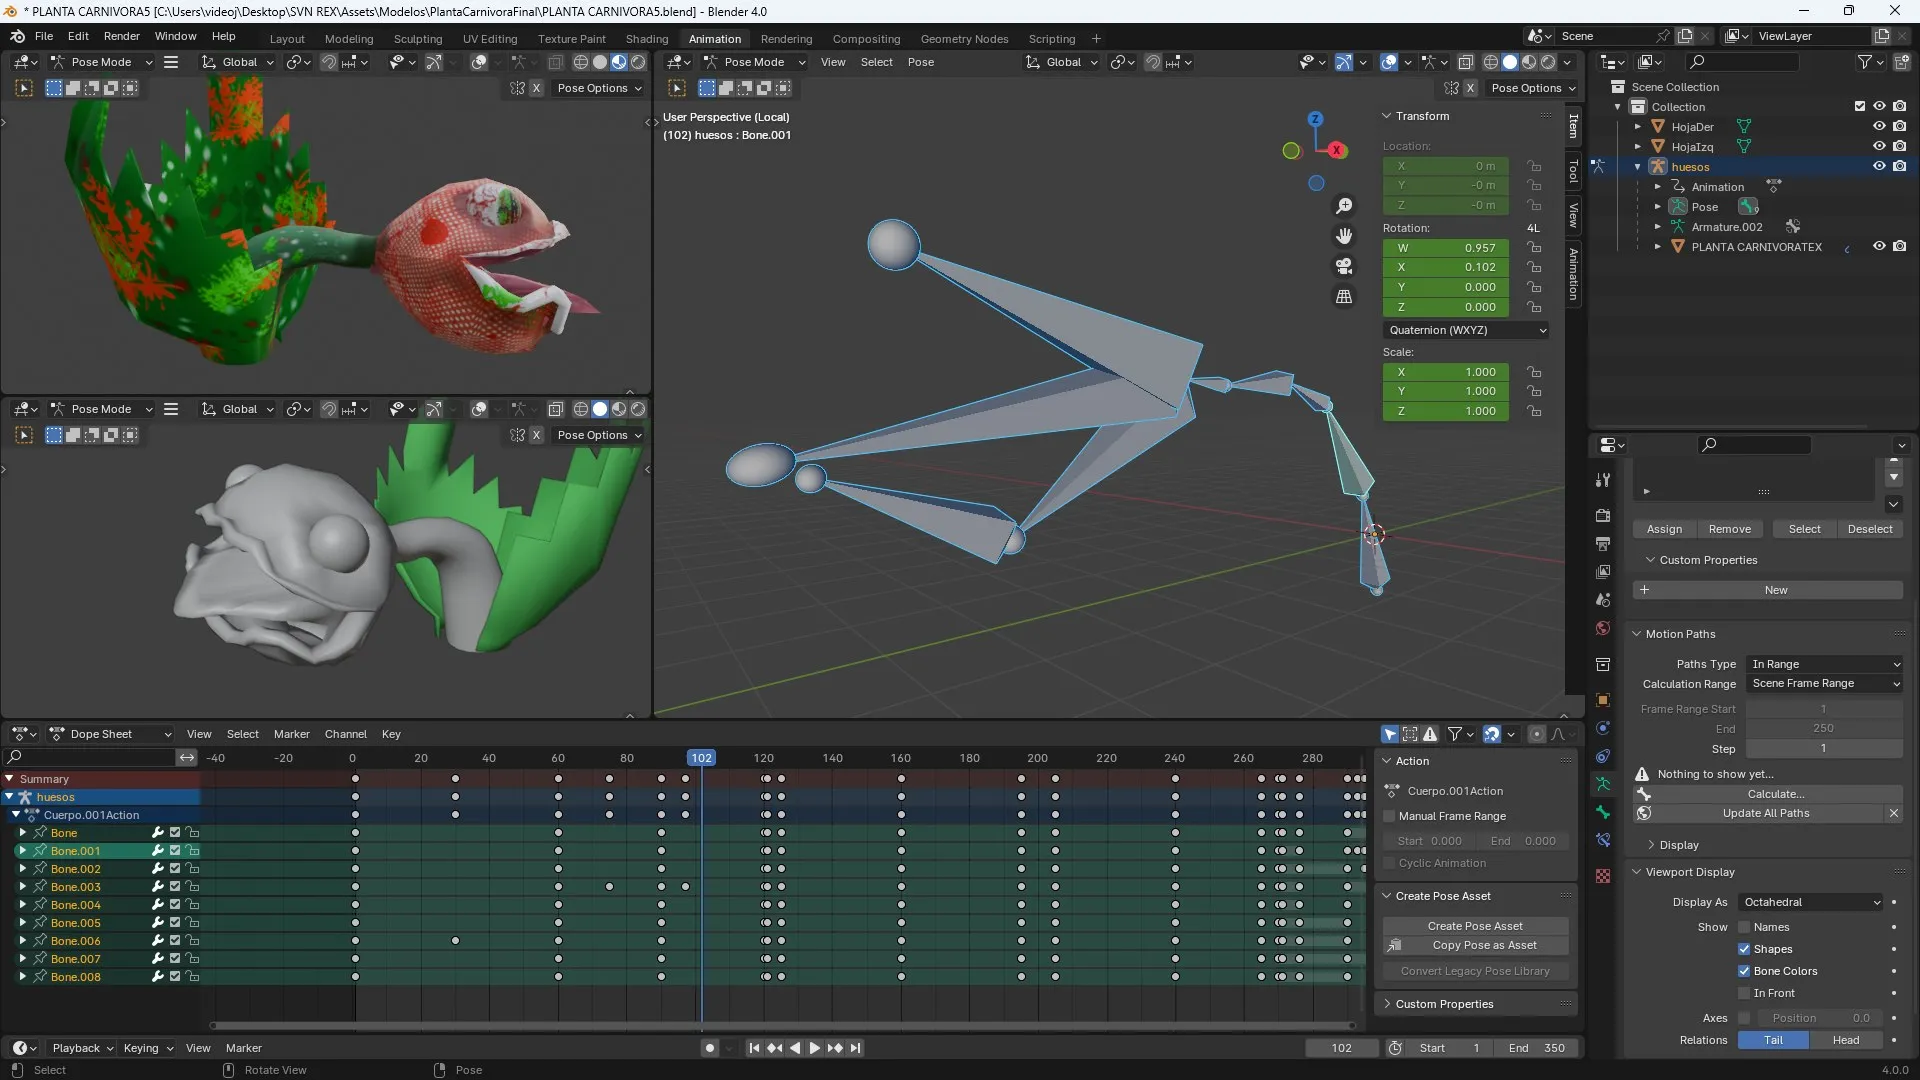The width and height of the screenshot is (1920, 1080).
Task: Open the Output properties tab icon
Action: tap(1603, 544)
